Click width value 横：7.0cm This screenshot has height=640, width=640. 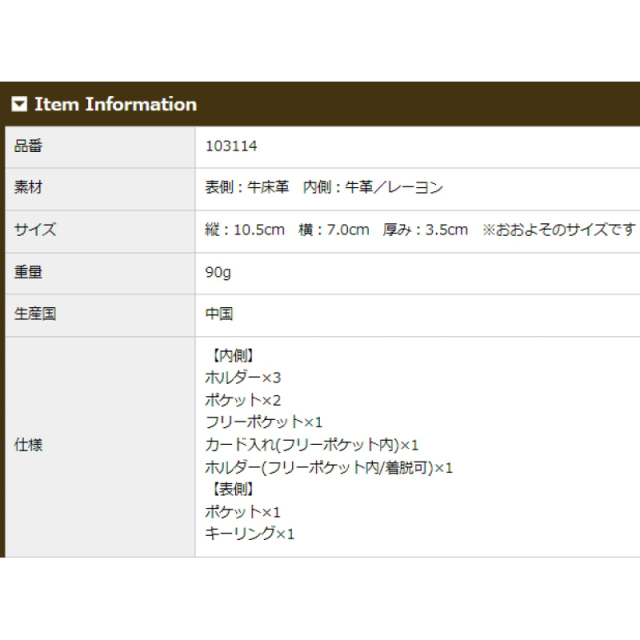(x=333, y=230)
